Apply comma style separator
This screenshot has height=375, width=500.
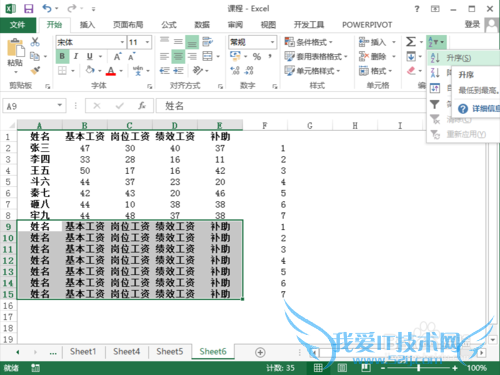point(270,56)
